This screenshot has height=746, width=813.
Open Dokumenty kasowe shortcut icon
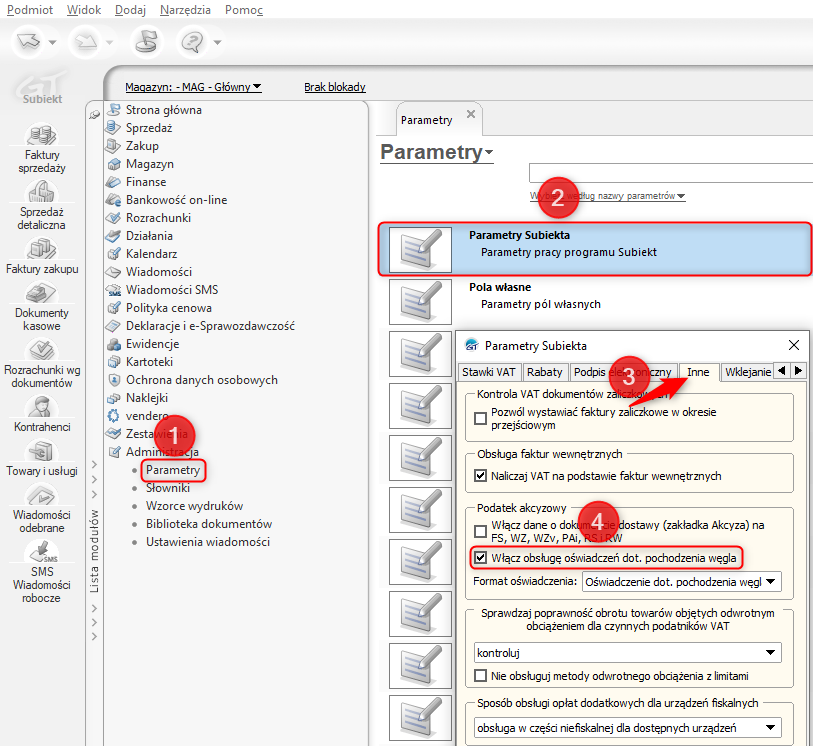(41, 293)
